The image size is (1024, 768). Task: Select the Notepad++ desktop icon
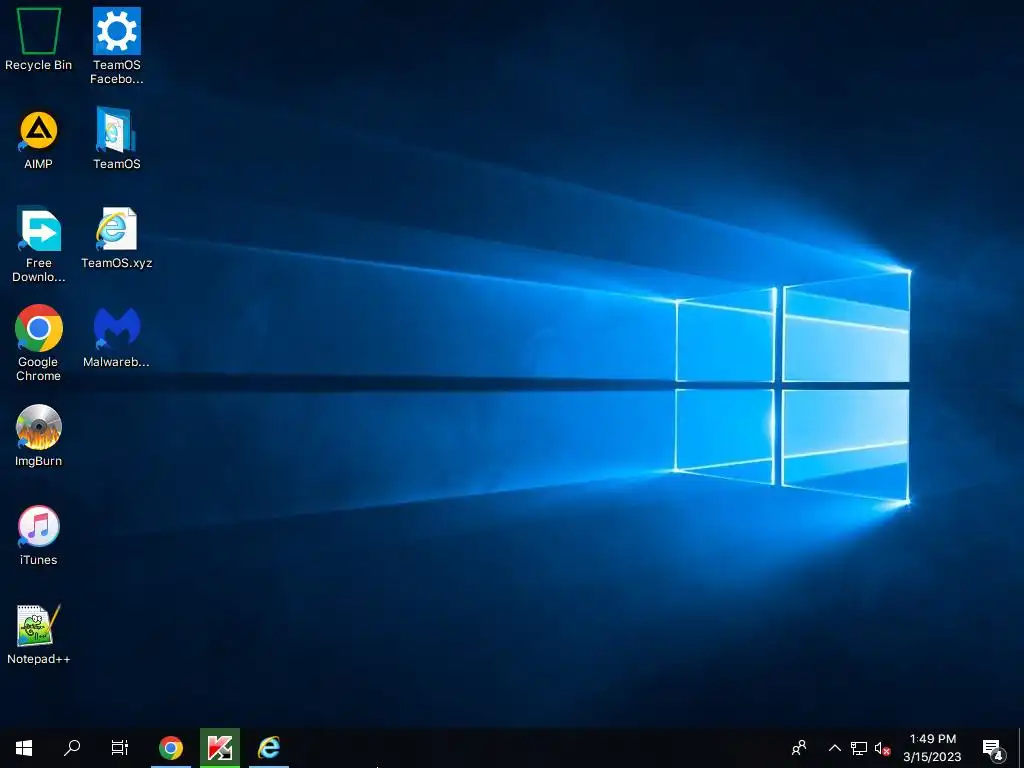pyautogui.click(x=39, y=634)
